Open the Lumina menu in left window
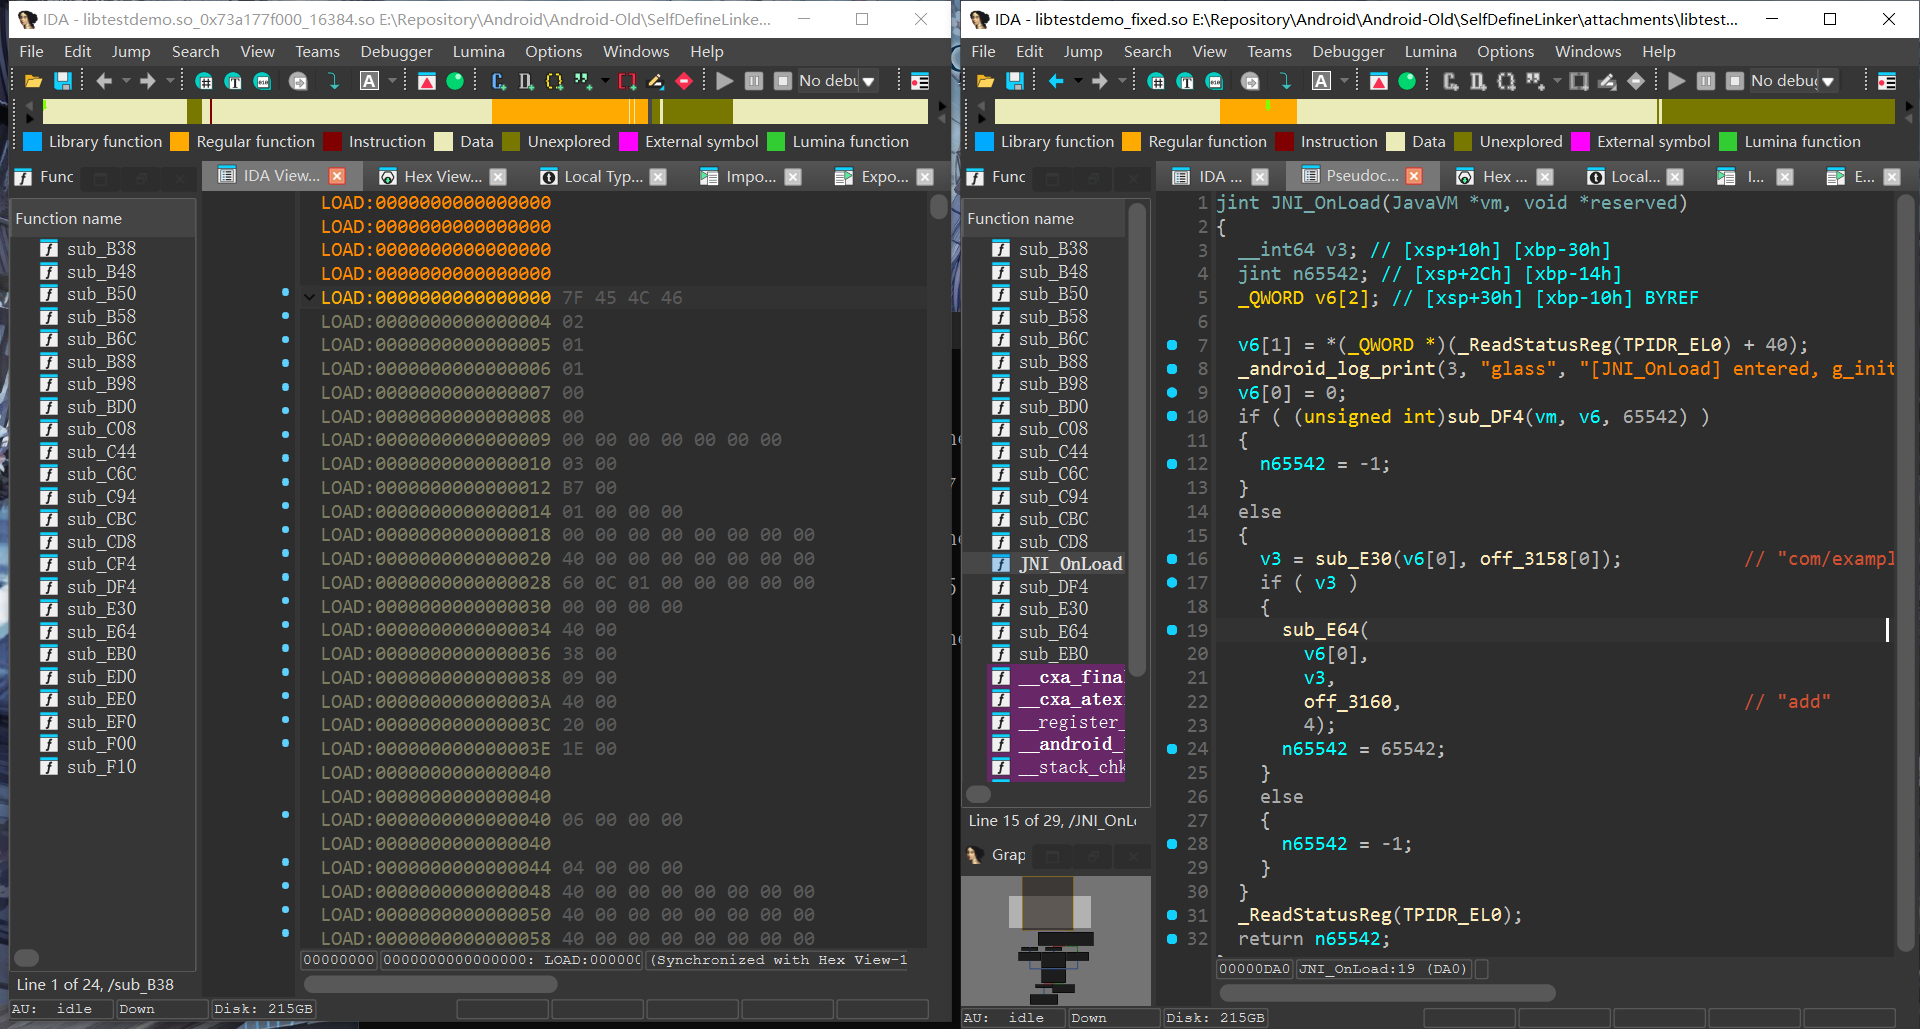The width and height of the screenshot is (1920, 1029). click(x=478, y=52)
